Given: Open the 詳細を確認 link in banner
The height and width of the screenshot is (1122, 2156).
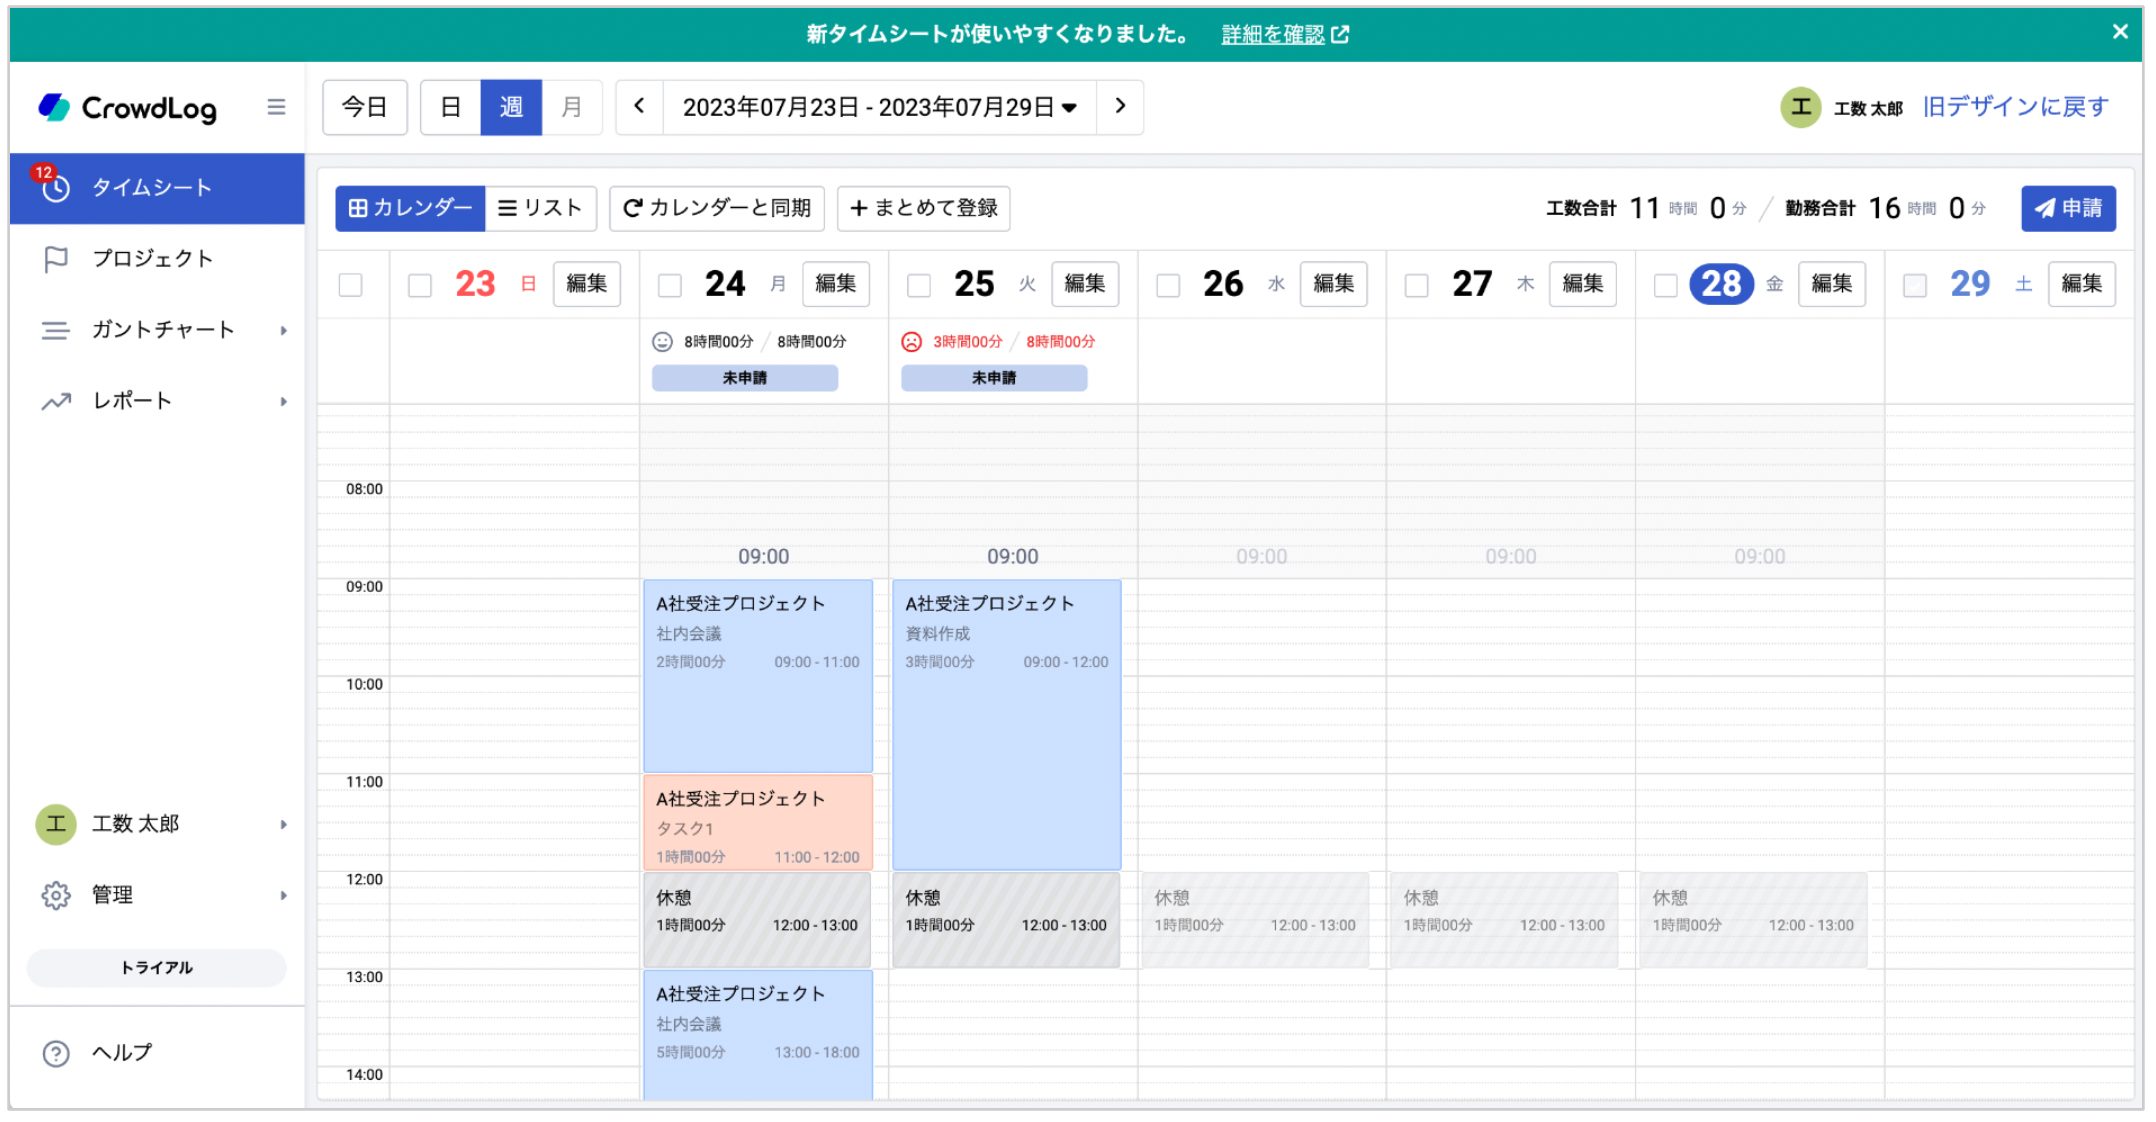Looking at the screenshot, I should coord(1272,34).
